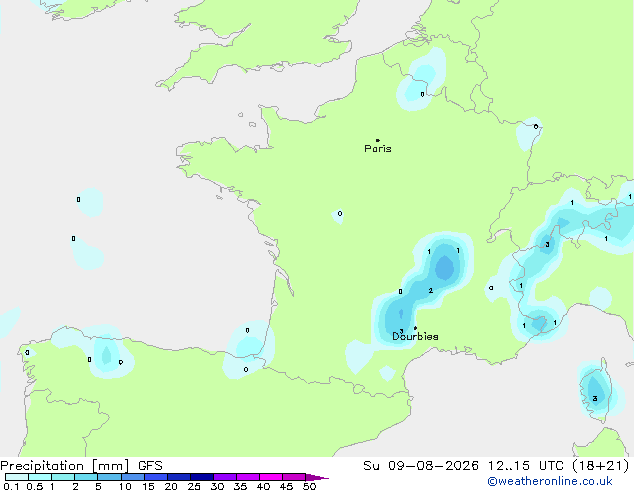
Task: Click the legend scale value '30'
Action: click(217, 486)
